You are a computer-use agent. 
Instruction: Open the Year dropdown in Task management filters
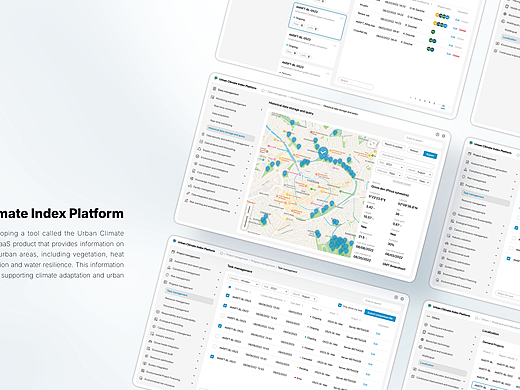tap(275, 289)
